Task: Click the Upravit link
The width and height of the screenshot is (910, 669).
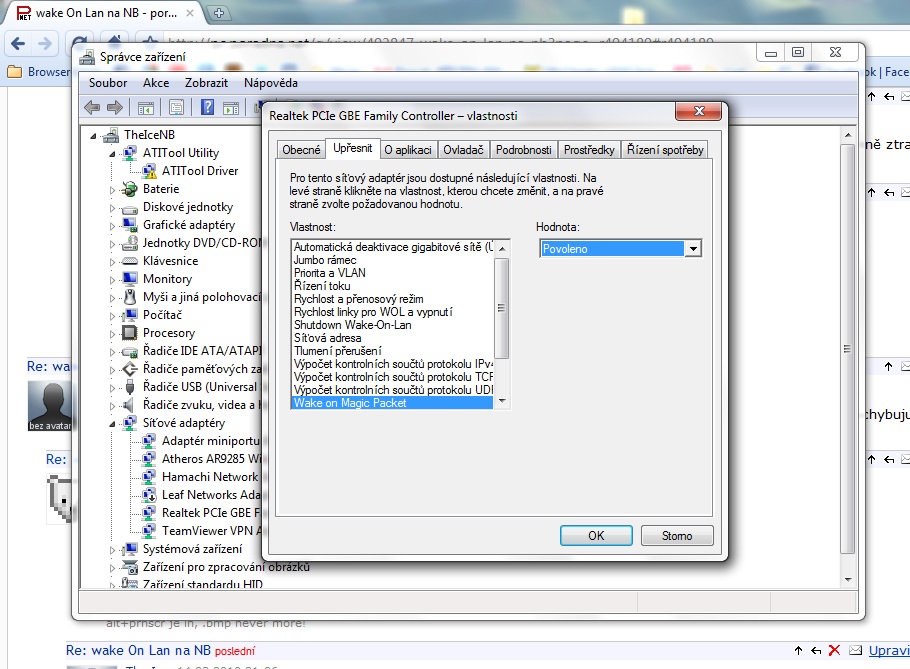Action: pos(889,650)
